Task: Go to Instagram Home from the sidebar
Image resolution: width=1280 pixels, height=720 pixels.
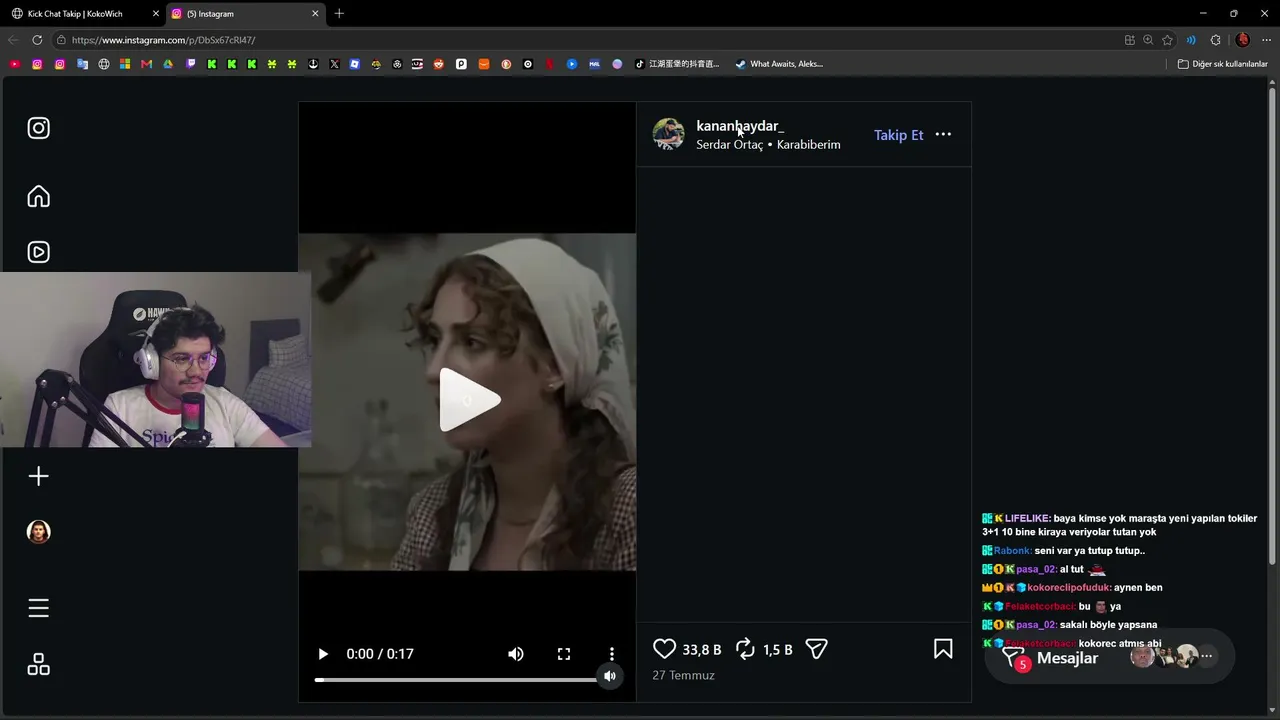Action: [x=38, y=196]
